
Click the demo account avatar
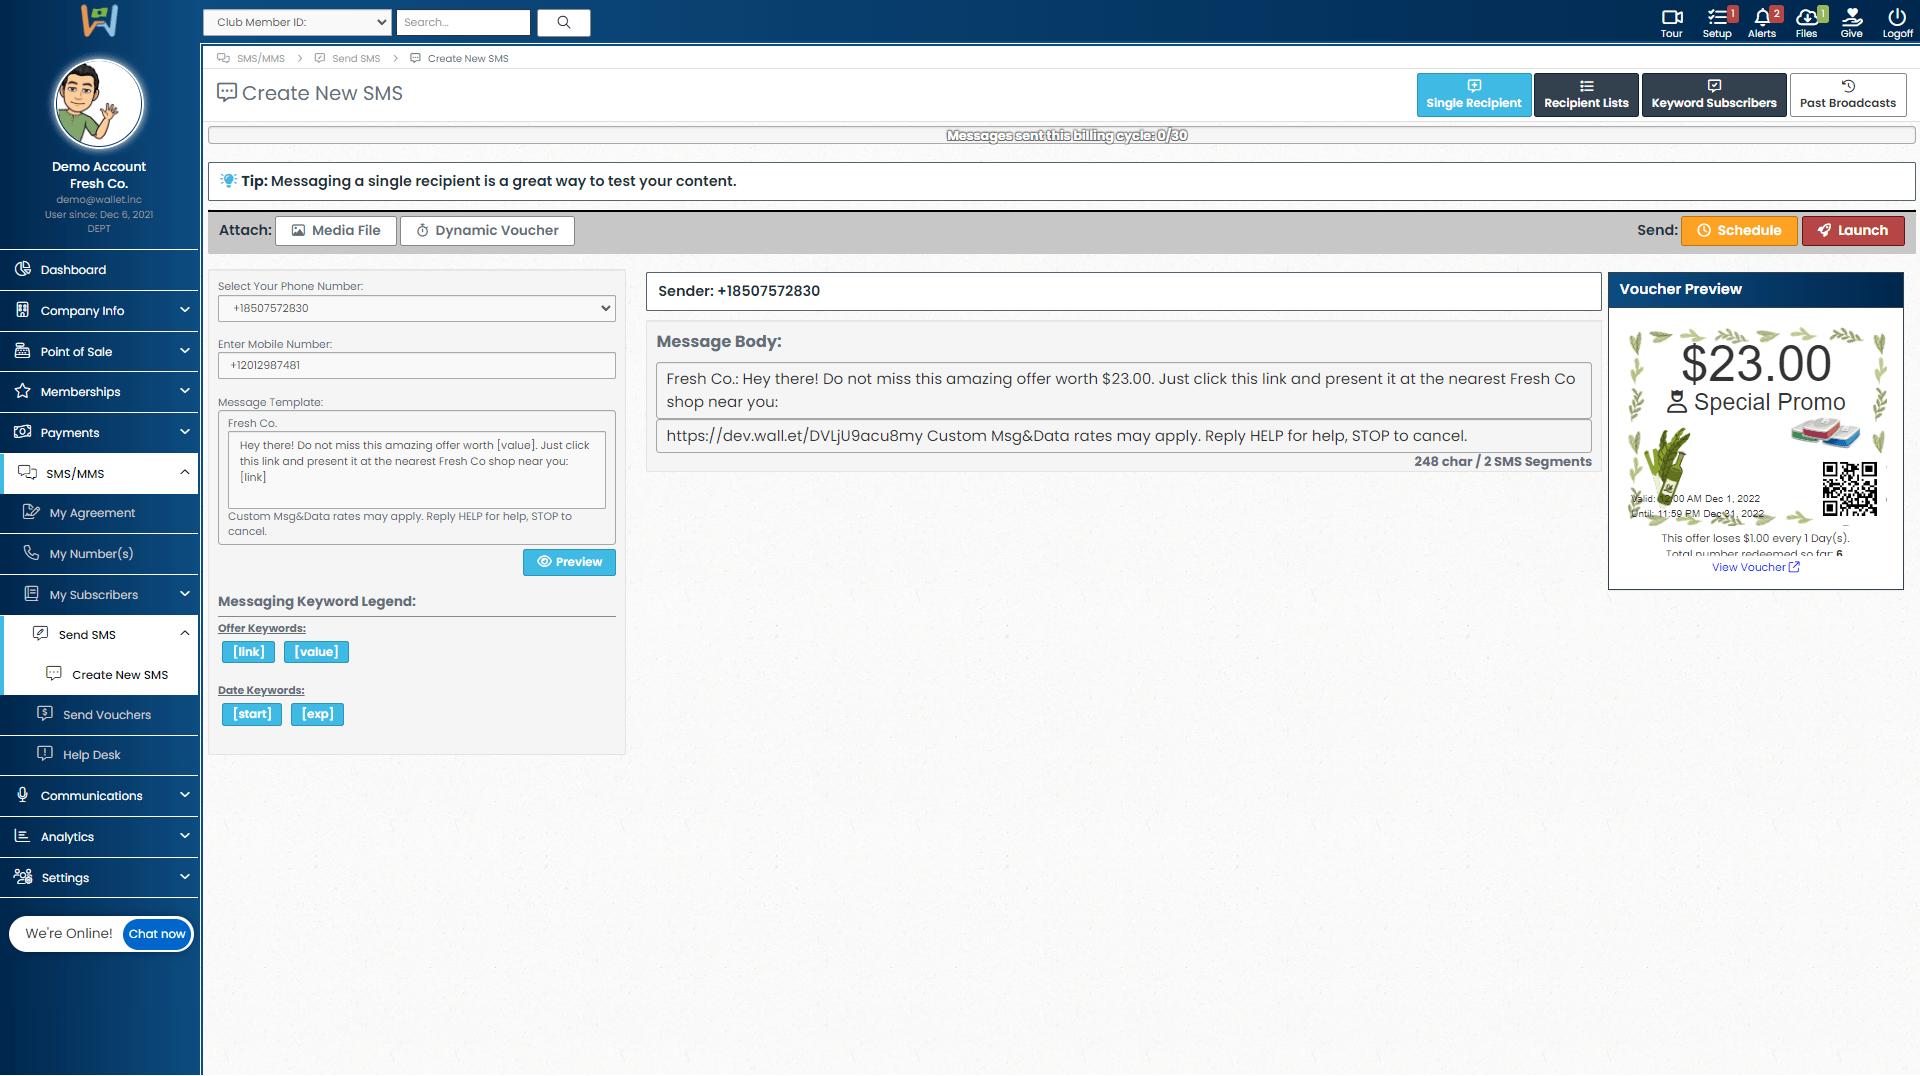pos(98,104)
